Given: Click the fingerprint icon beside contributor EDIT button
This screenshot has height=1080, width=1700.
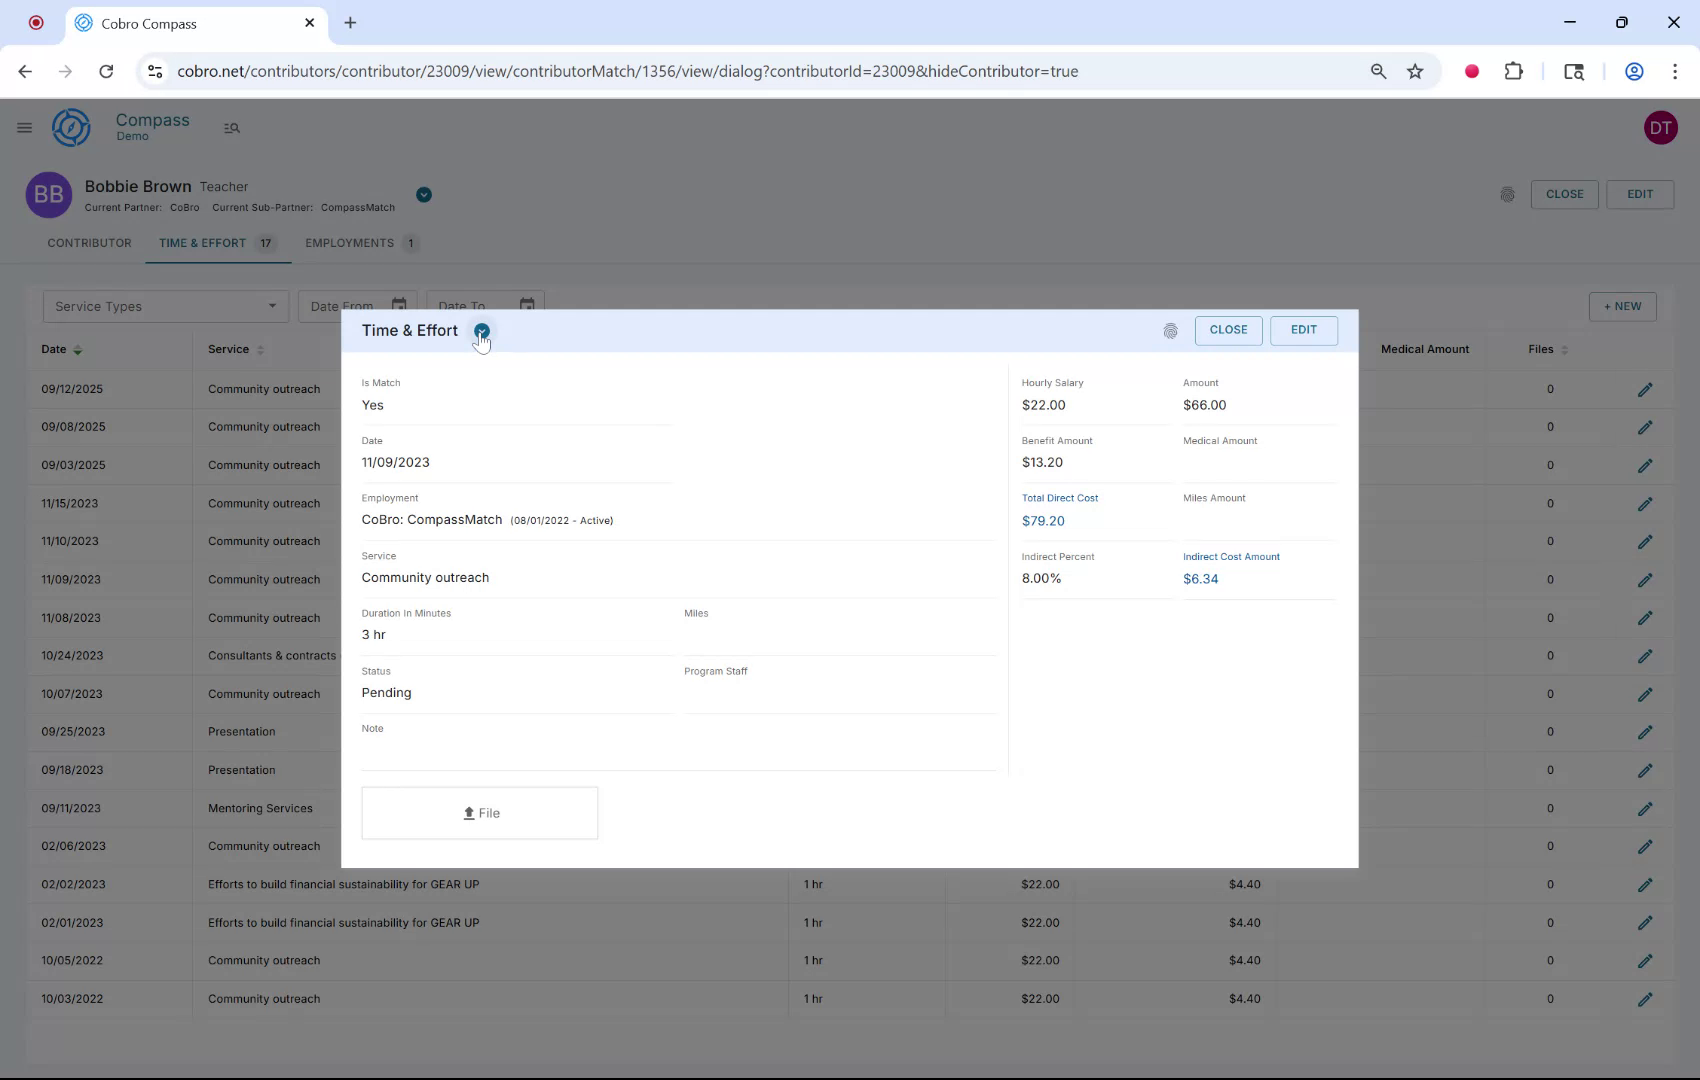Looking at the screenshot, I should point(1508,194).
